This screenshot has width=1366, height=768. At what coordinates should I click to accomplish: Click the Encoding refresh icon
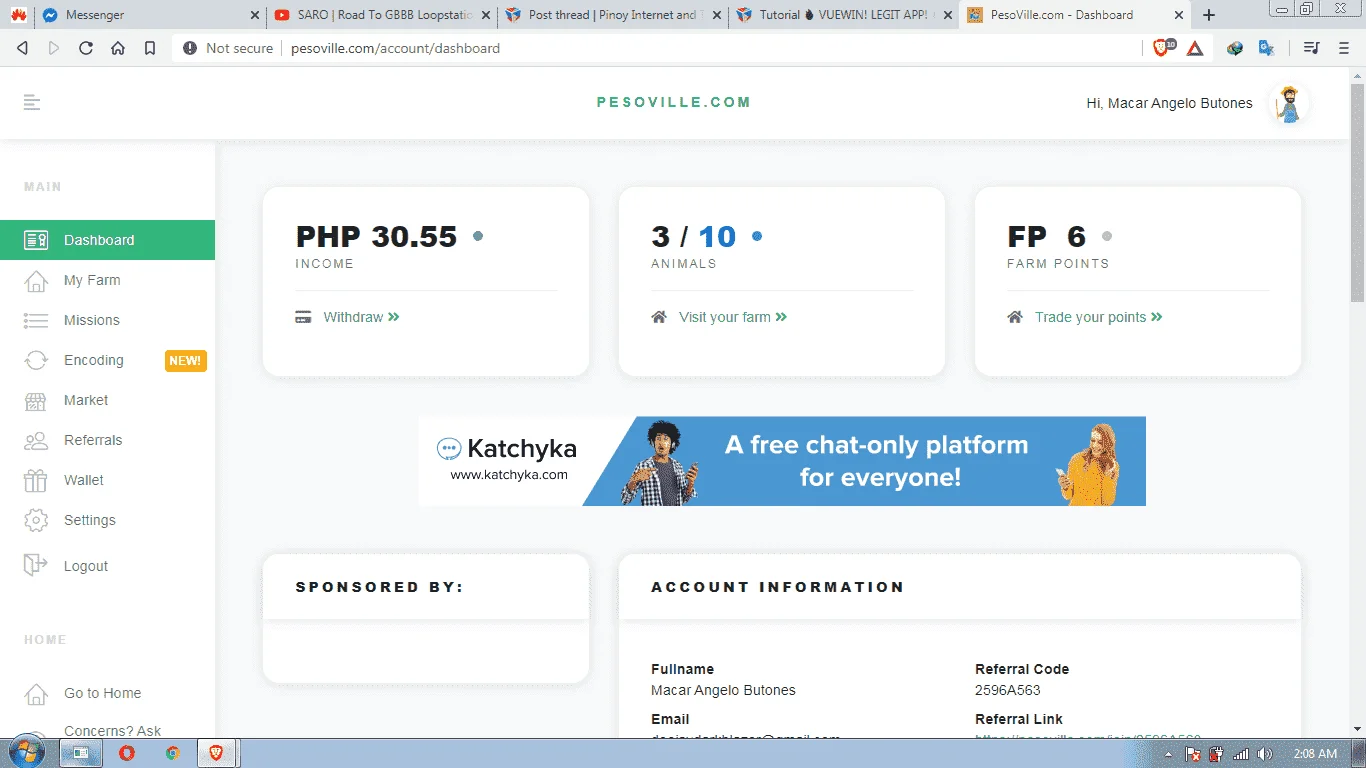(36, 361)
